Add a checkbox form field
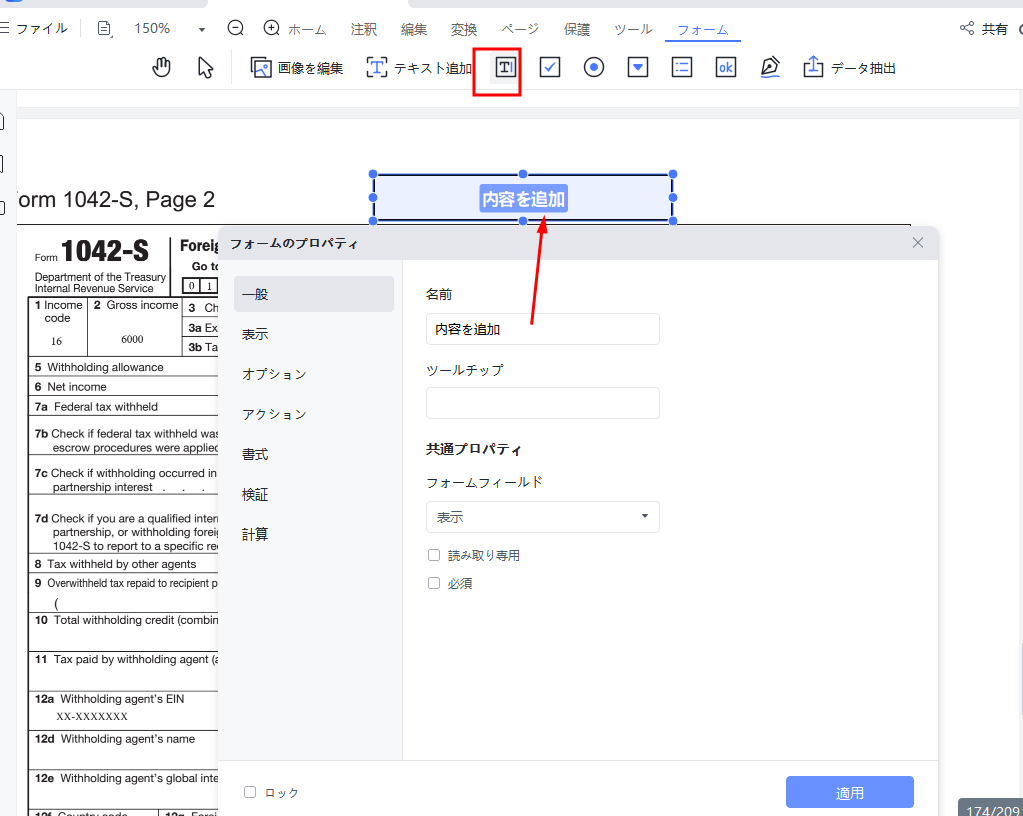Screen dimensions: 1023x816 click(550, 67)
